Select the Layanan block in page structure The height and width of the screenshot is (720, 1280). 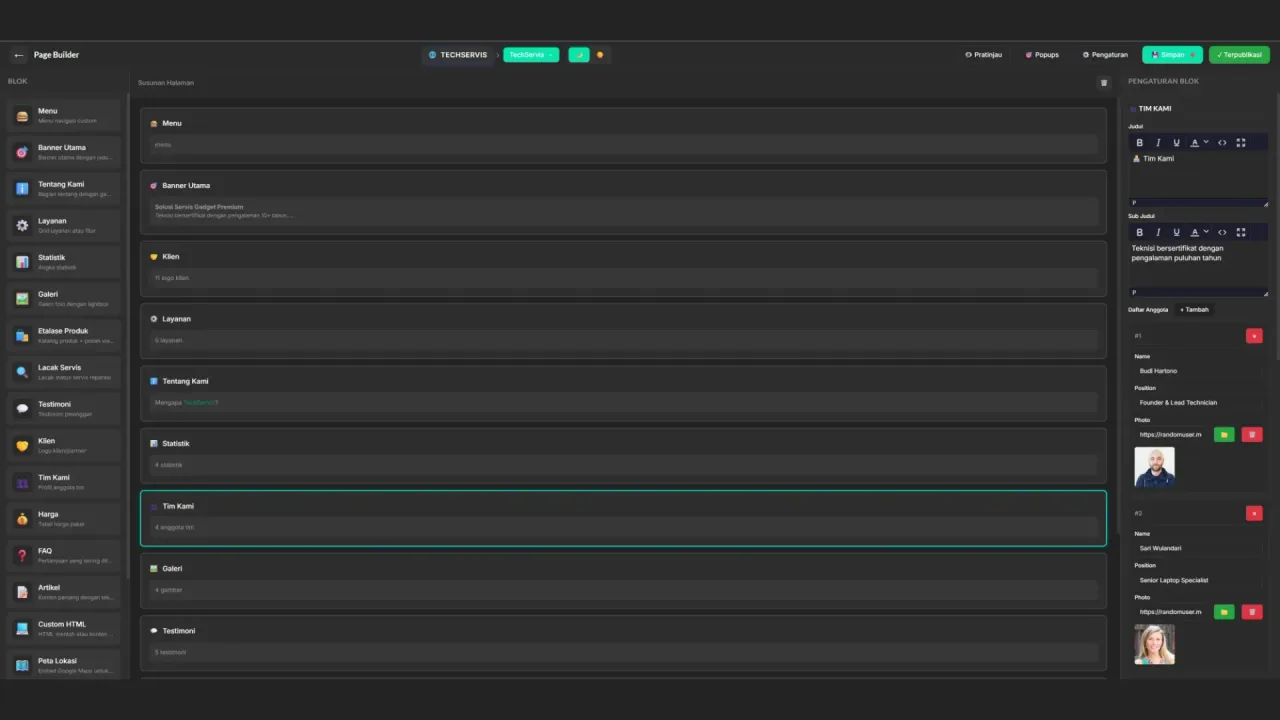pos(623,330)
